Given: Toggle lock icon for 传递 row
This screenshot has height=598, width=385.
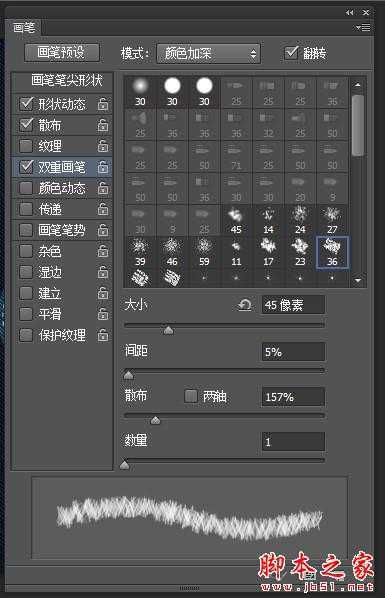Looking at the screenshot, I should point(103,209).
